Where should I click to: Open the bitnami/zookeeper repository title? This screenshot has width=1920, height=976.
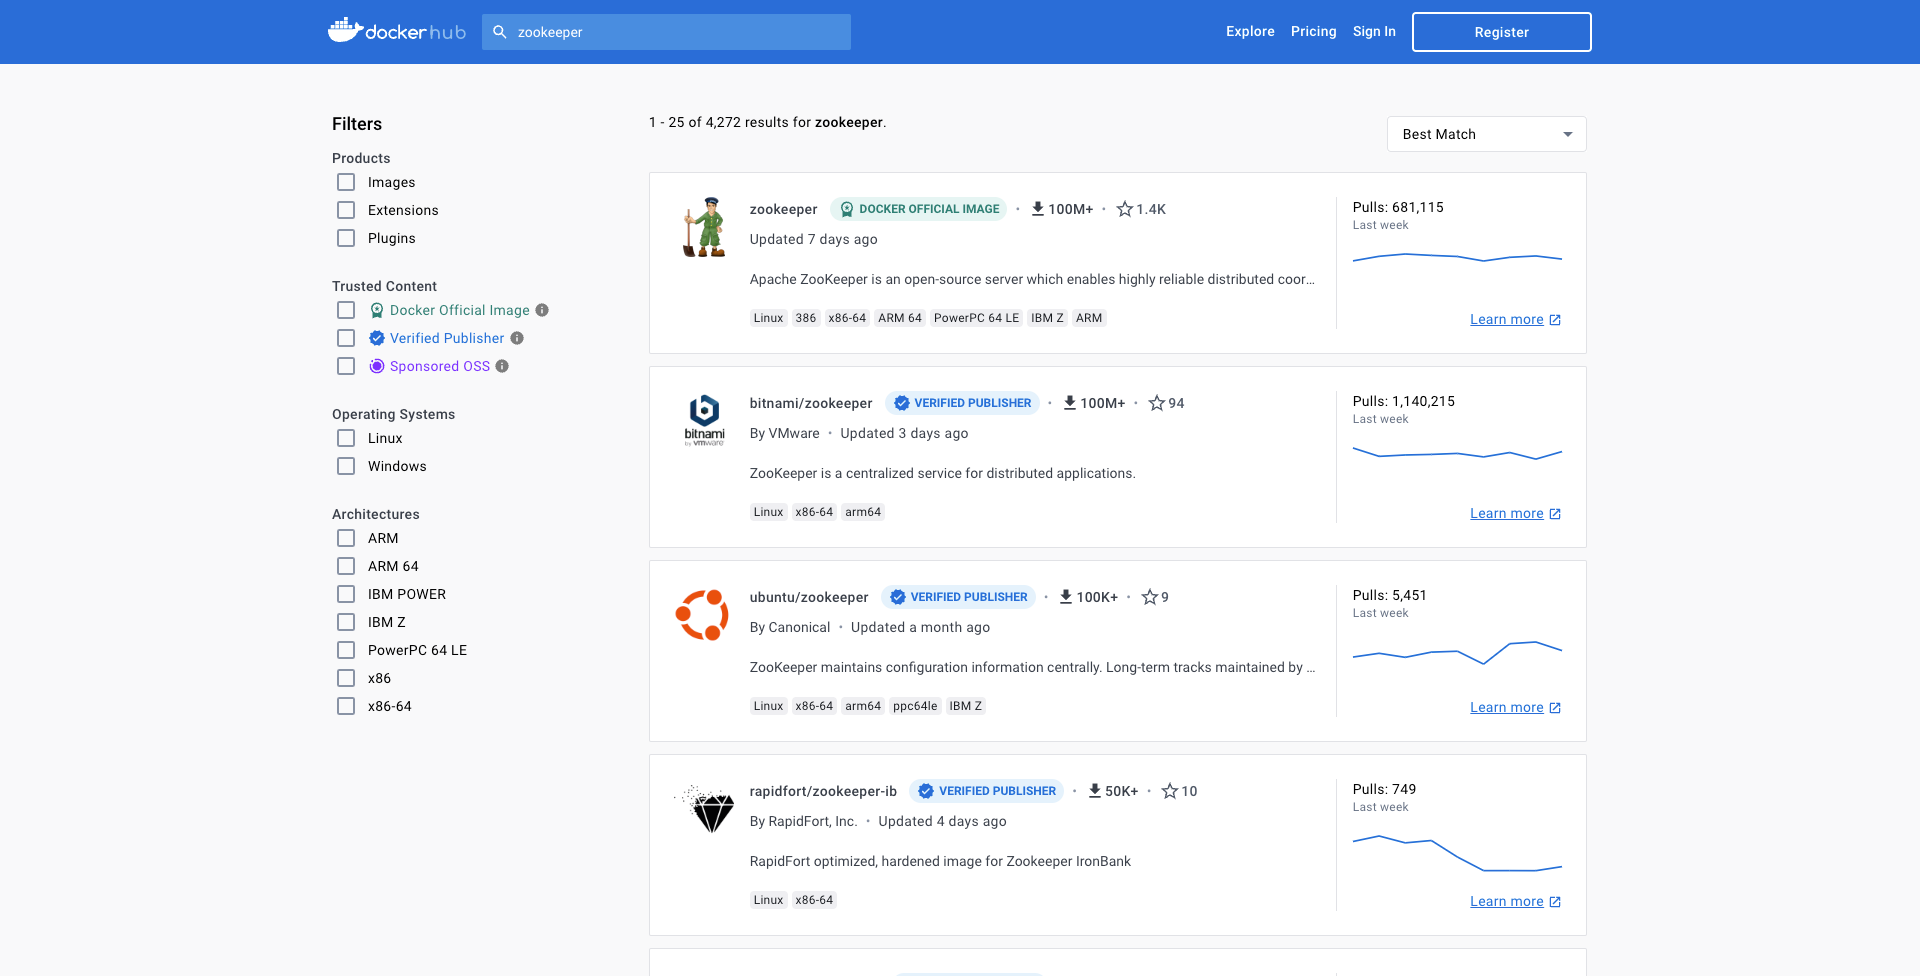[x=811, y=403]
